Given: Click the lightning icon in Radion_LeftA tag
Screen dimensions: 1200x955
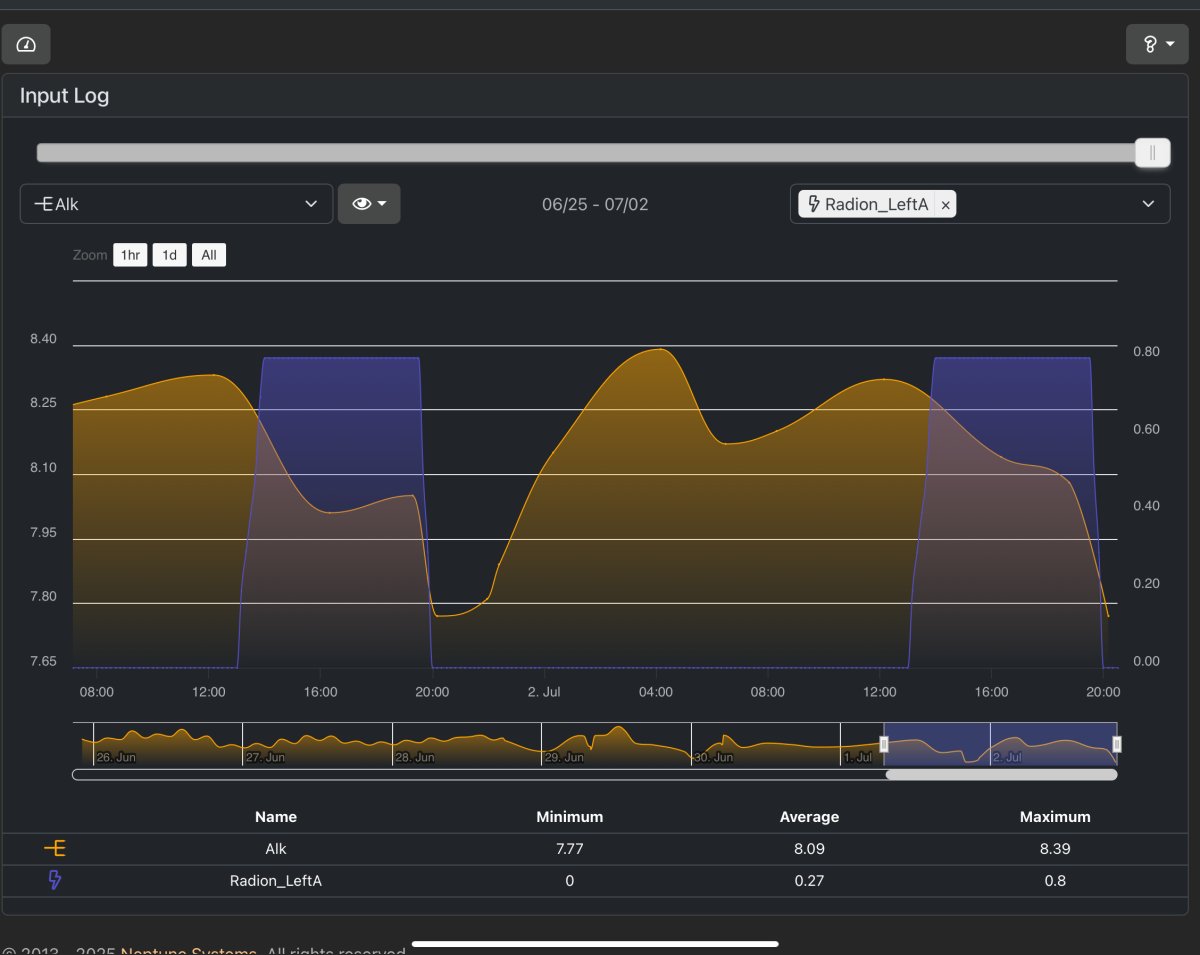Looking at the screenshot, I should tap(815, 204).
